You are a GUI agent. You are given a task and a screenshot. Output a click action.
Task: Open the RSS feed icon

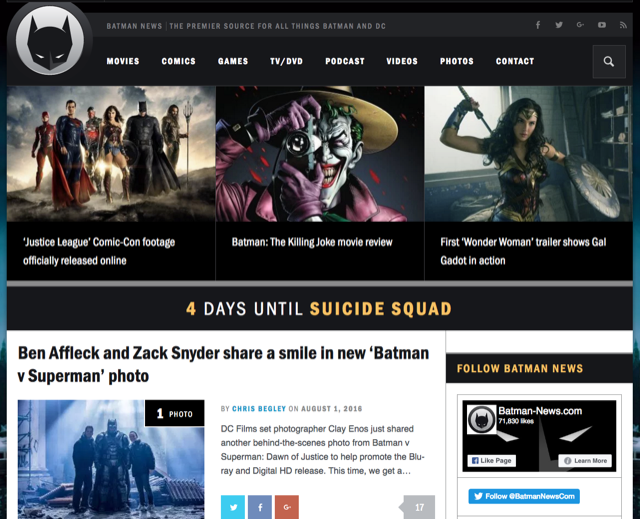point(623,25)
